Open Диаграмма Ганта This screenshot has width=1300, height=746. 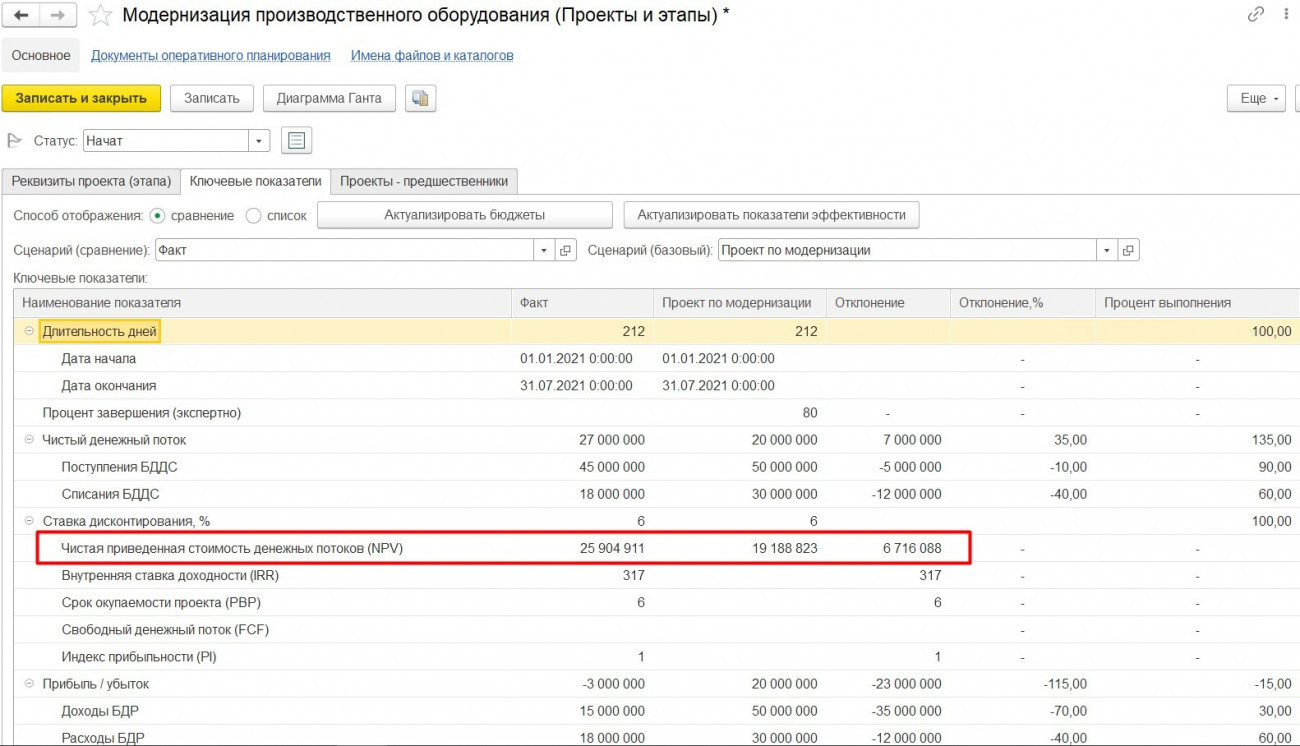pos(329,98)
